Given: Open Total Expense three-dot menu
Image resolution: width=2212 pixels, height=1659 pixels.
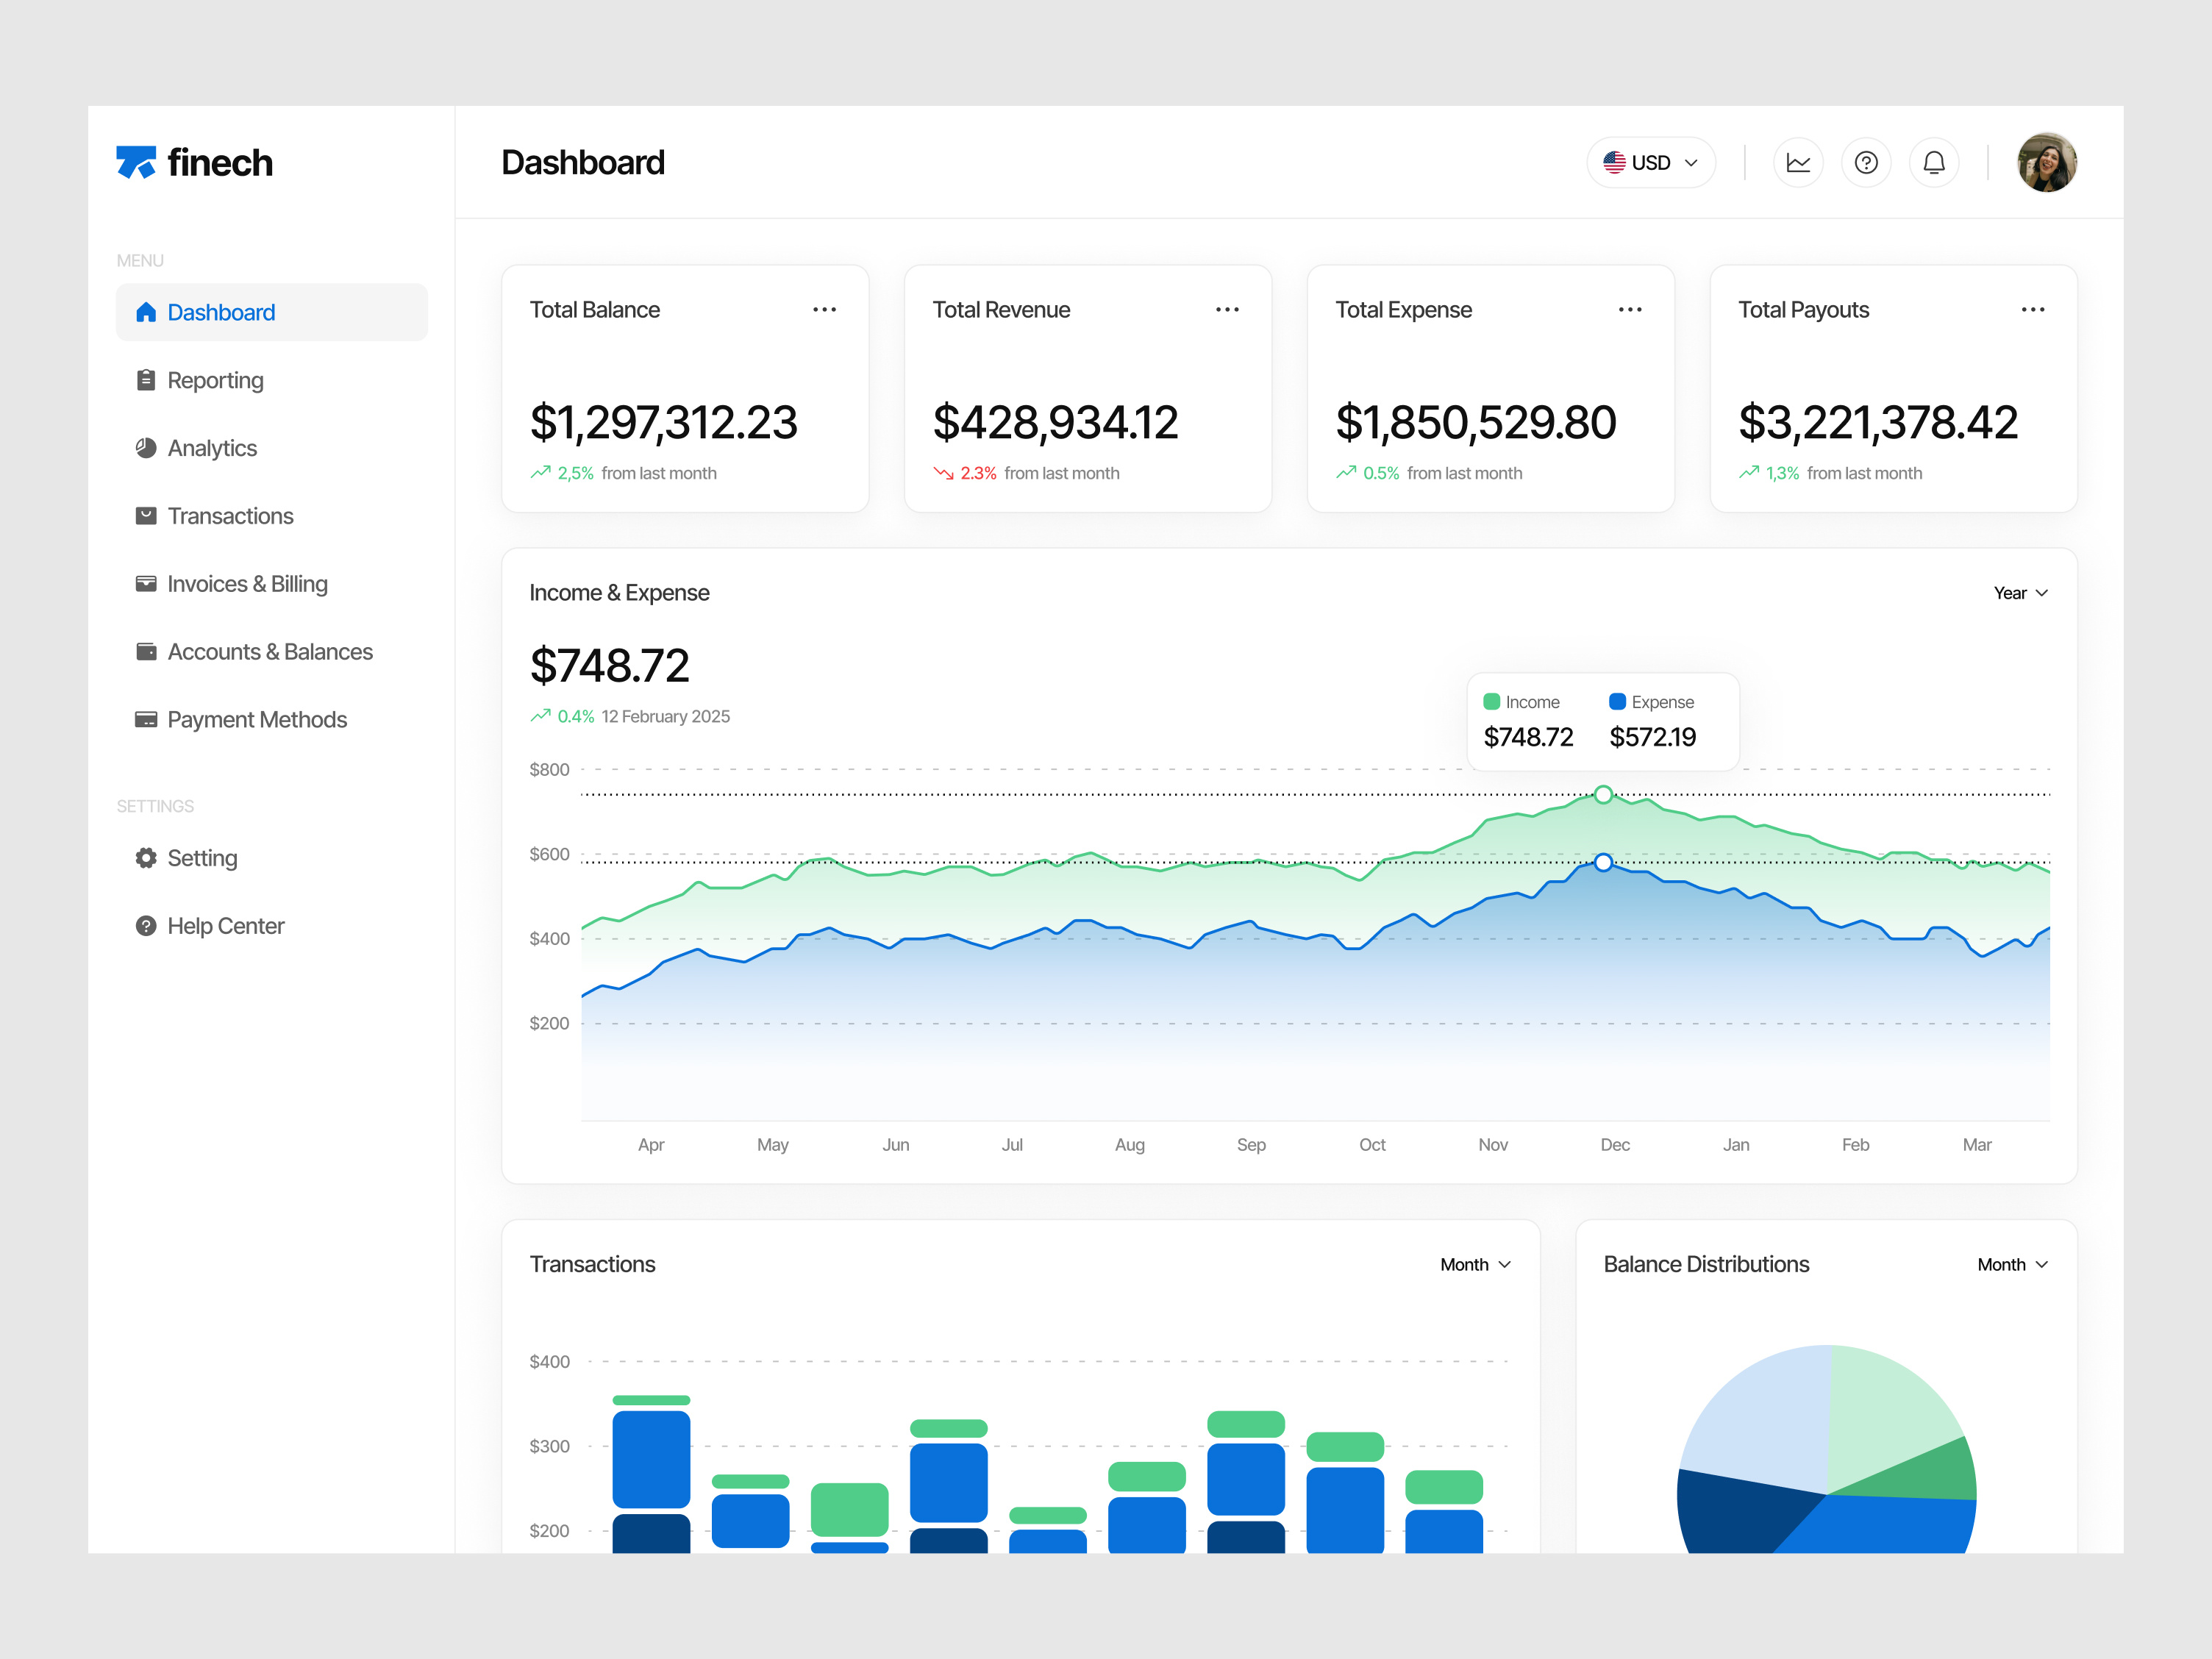Looking at the screenshot, I should point(1630,310).
